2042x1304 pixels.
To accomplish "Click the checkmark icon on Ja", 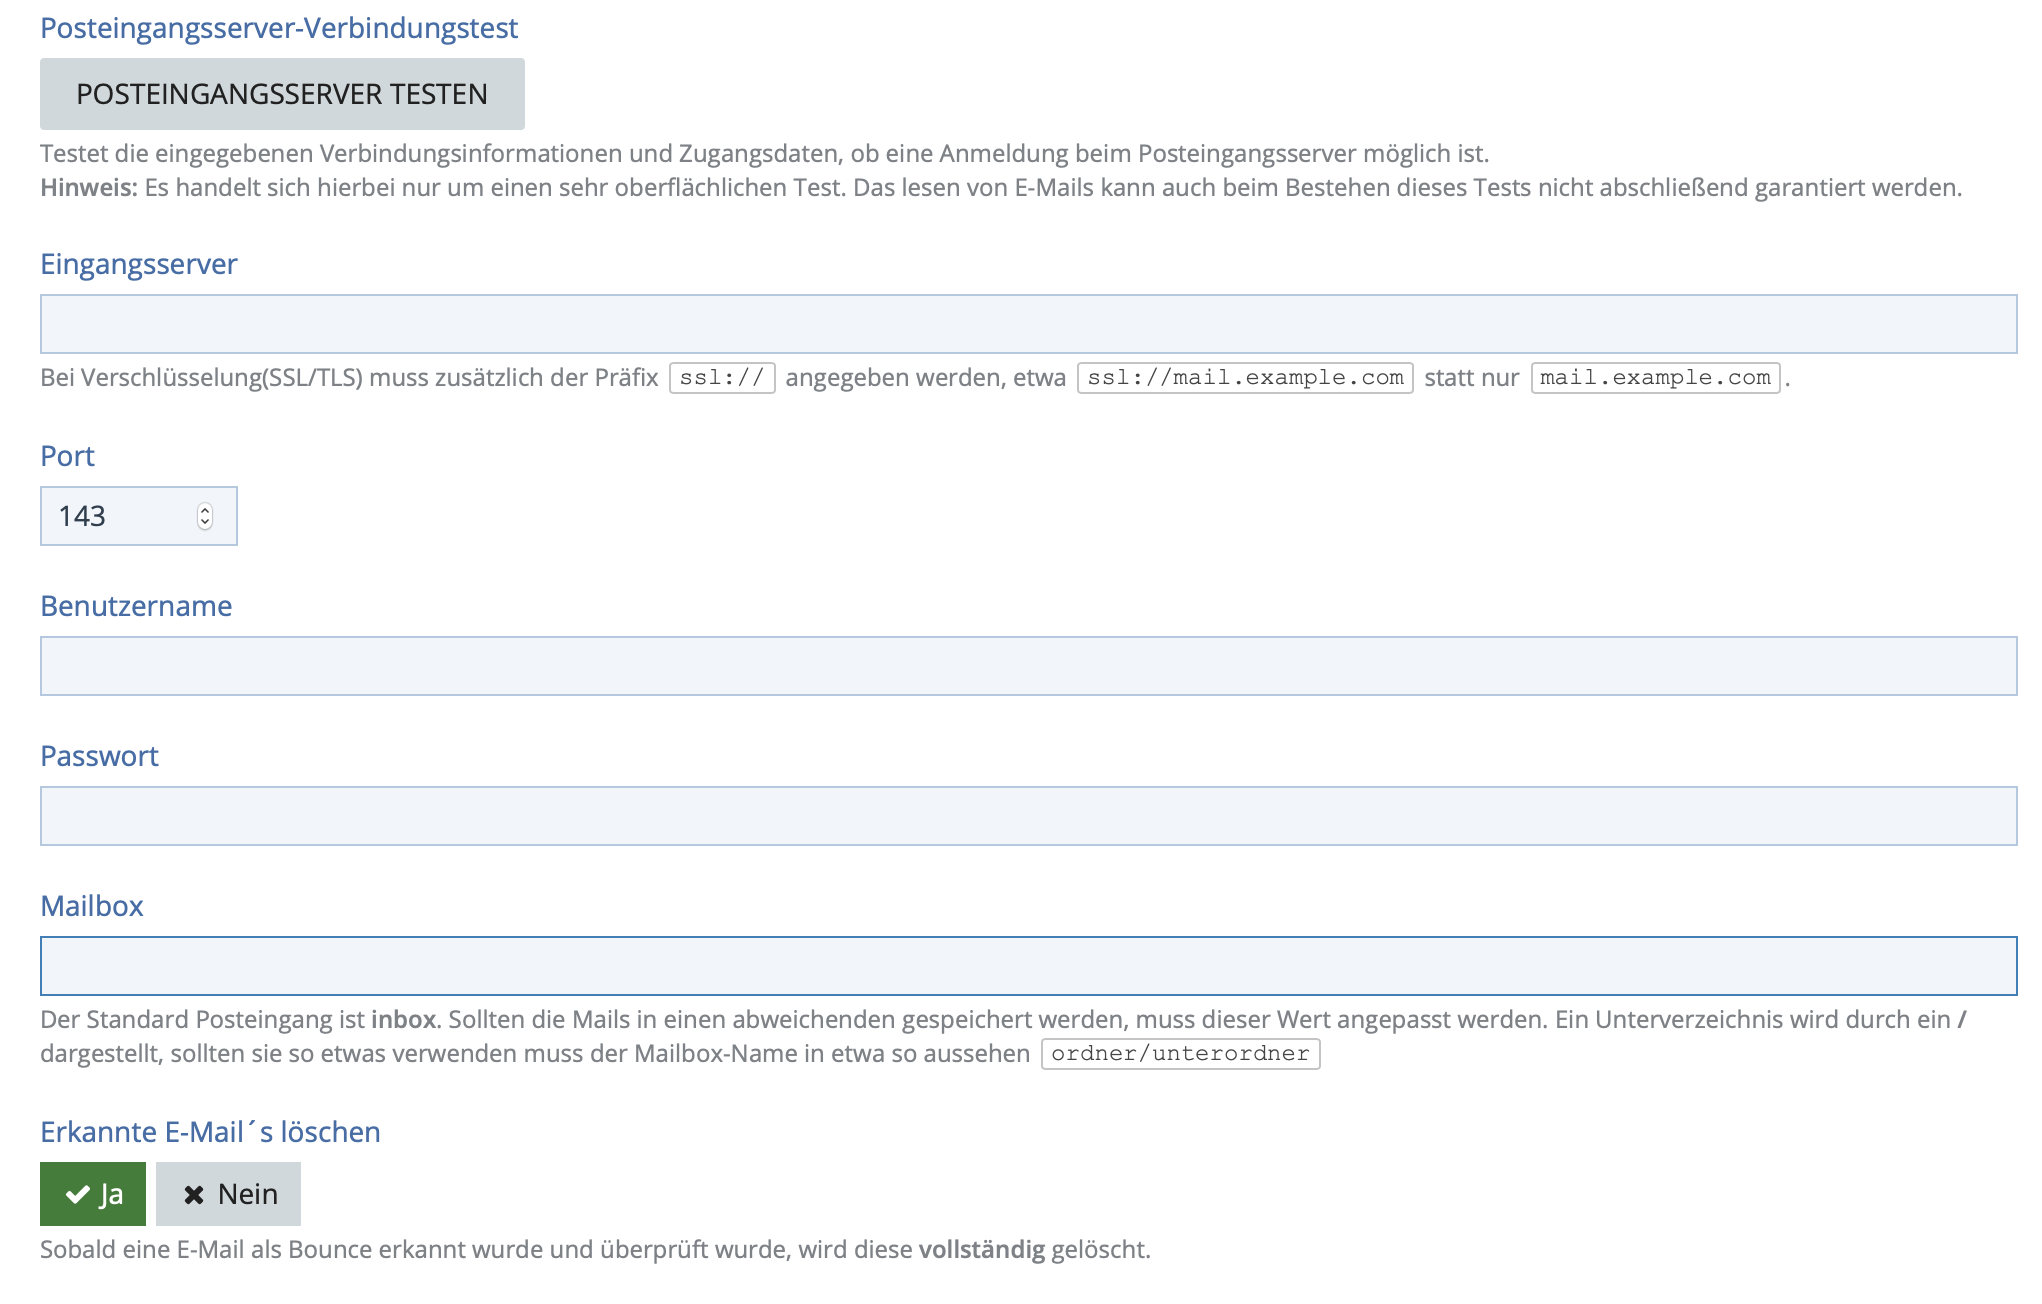I will [x=77, y=1194].
